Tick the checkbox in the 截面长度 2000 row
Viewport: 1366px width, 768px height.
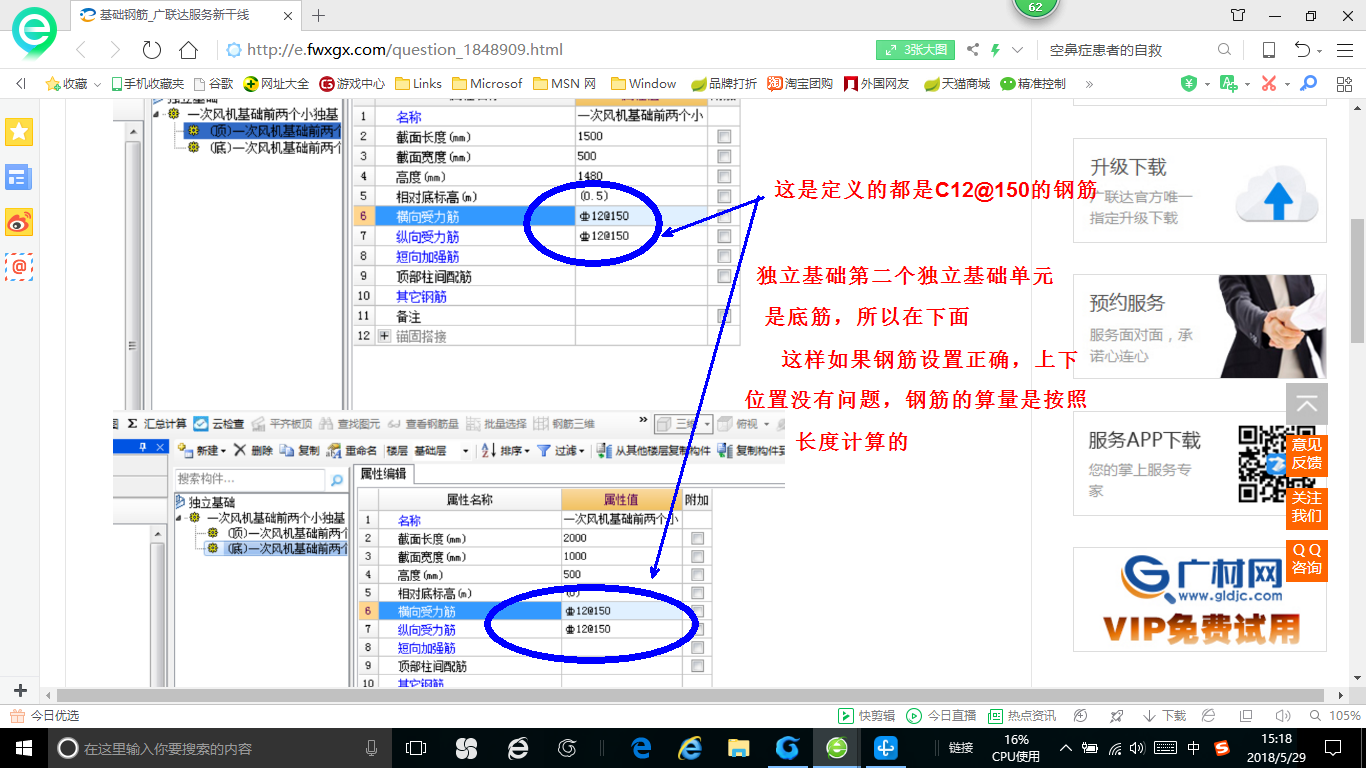697,538
